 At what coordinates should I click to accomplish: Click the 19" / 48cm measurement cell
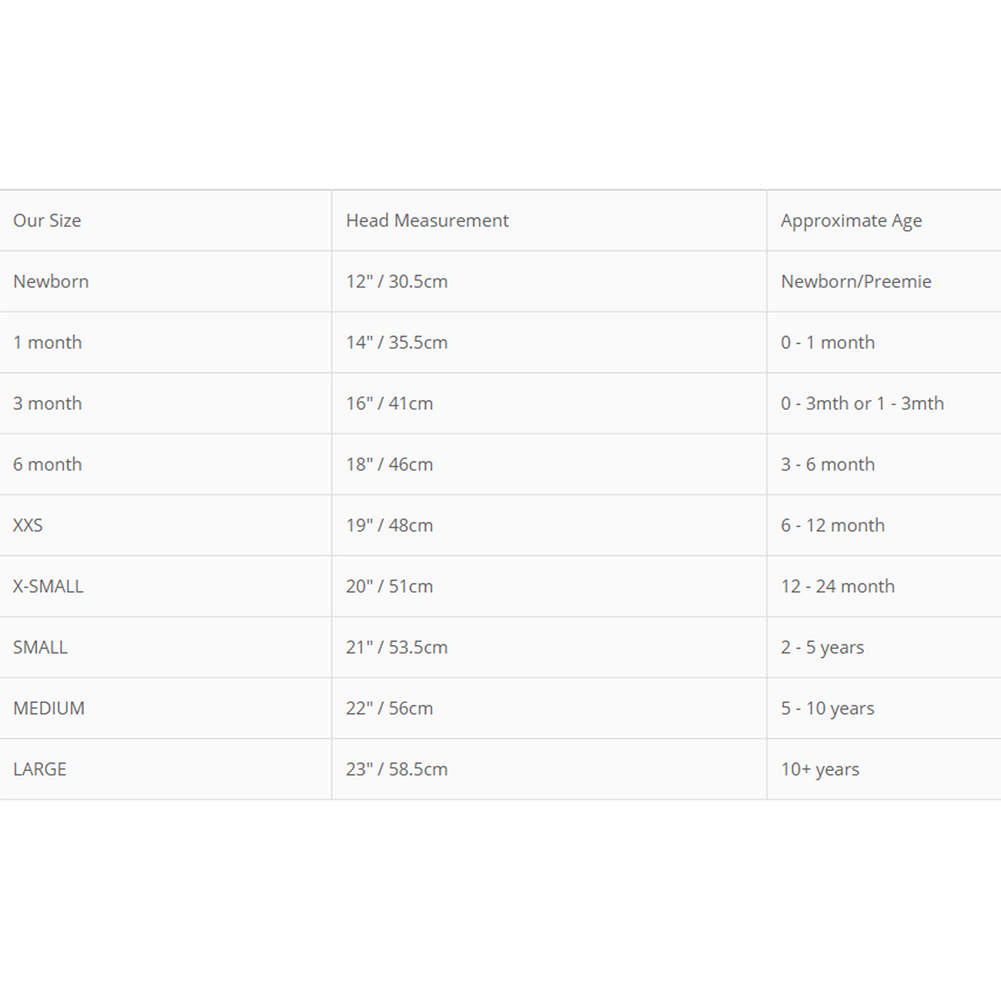pos(389,526)
